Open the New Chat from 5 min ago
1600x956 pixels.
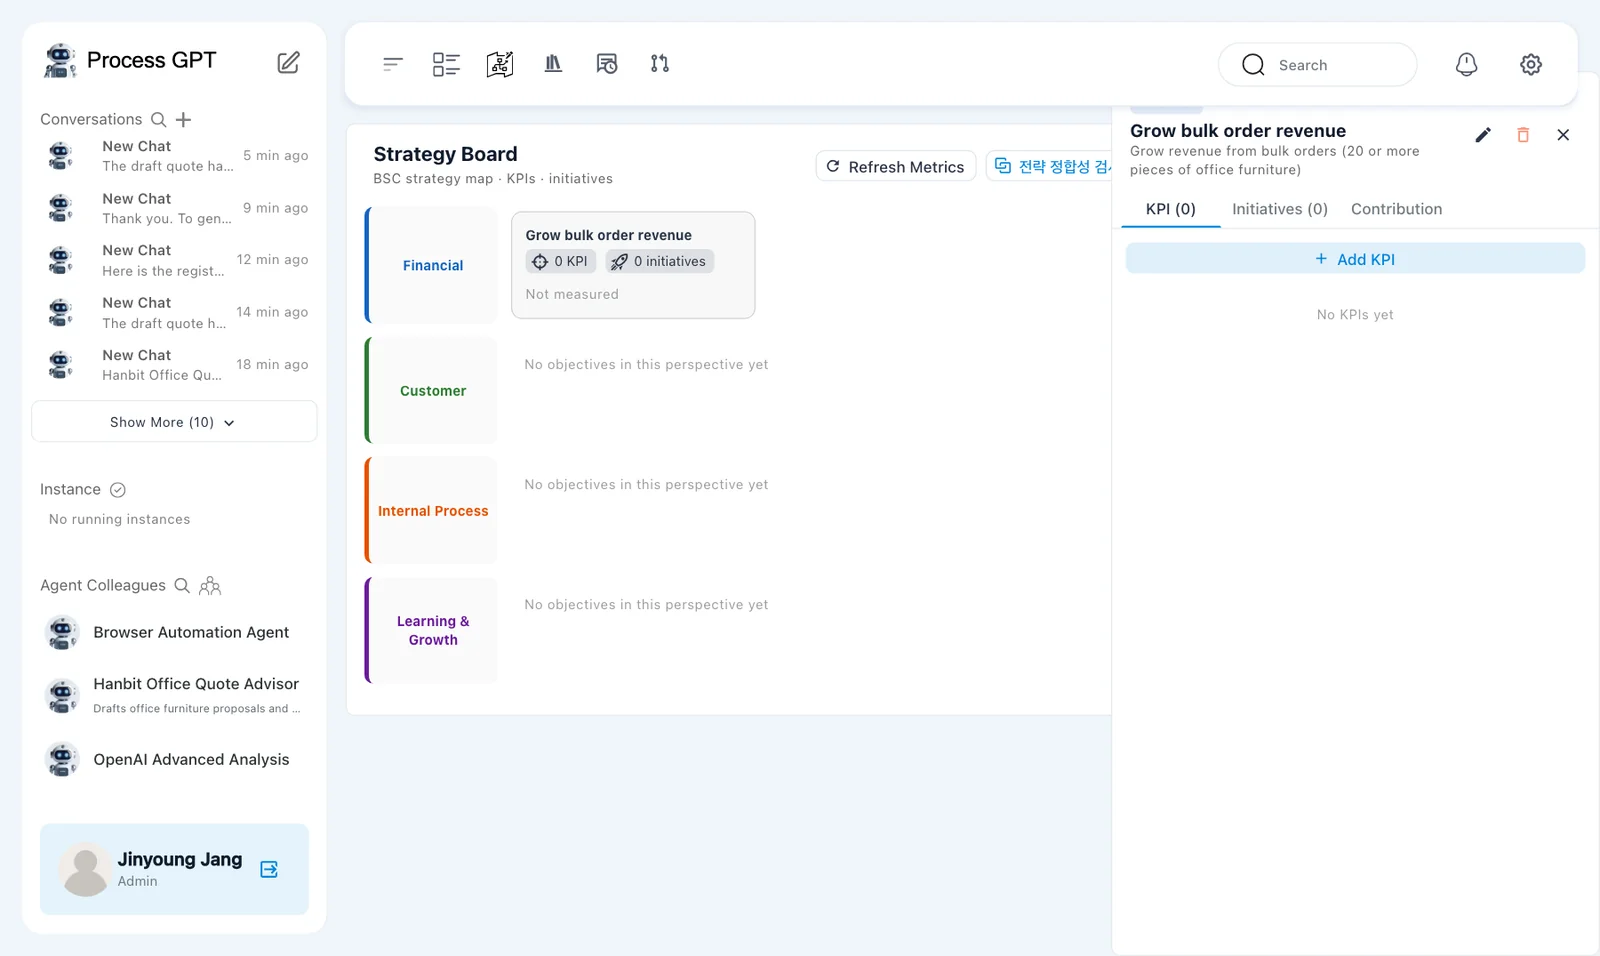[x=175, y=156]
